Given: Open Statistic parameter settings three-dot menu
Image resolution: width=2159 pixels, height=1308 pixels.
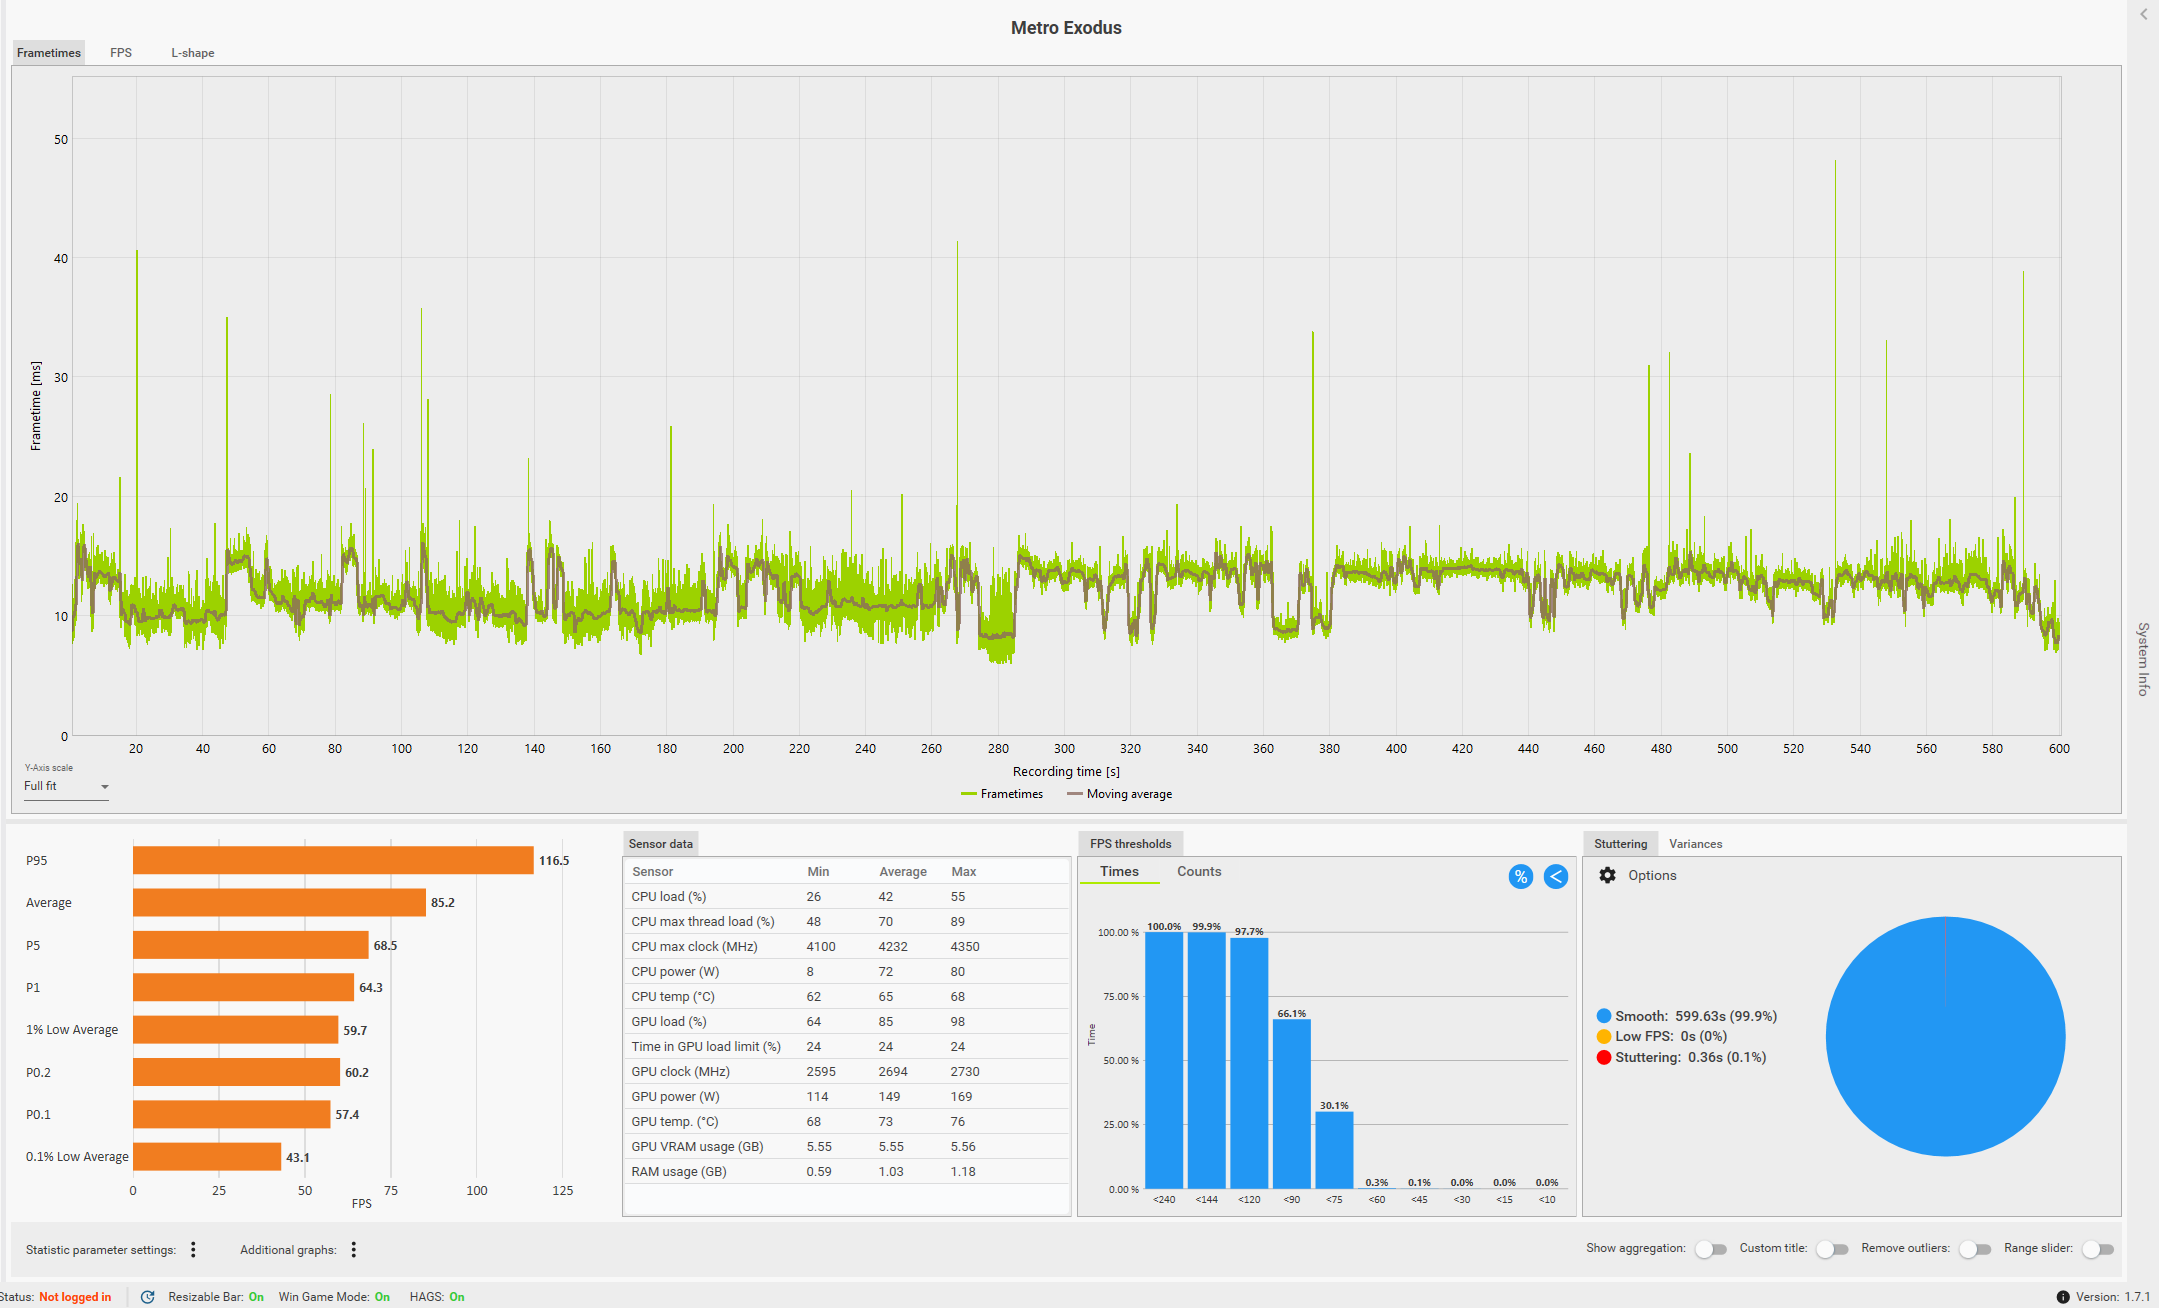Looking at the screenshot, I should coord(193,1249).
